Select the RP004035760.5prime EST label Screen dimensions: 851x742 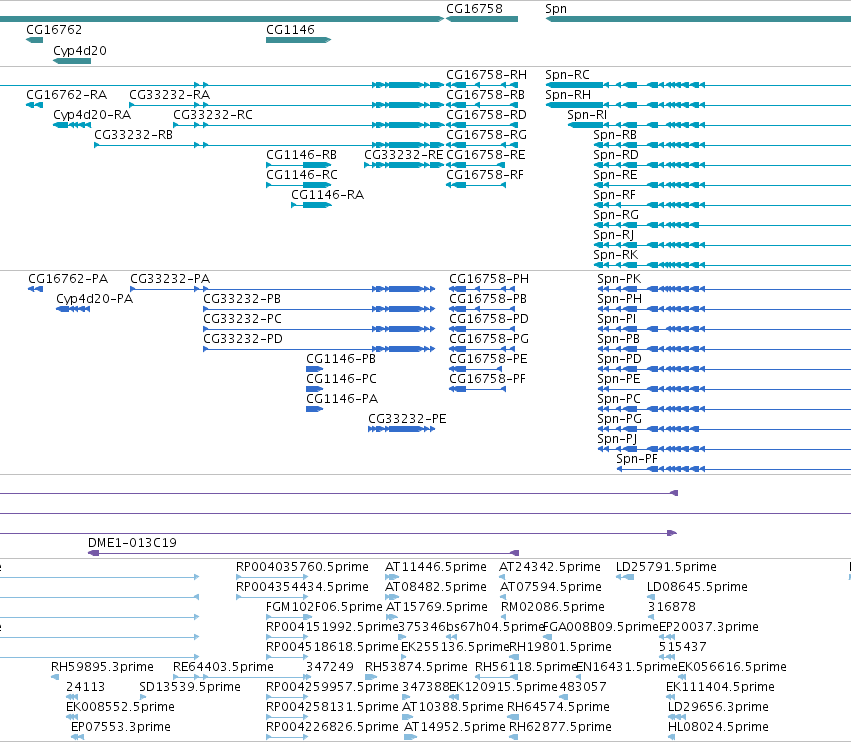302,567
